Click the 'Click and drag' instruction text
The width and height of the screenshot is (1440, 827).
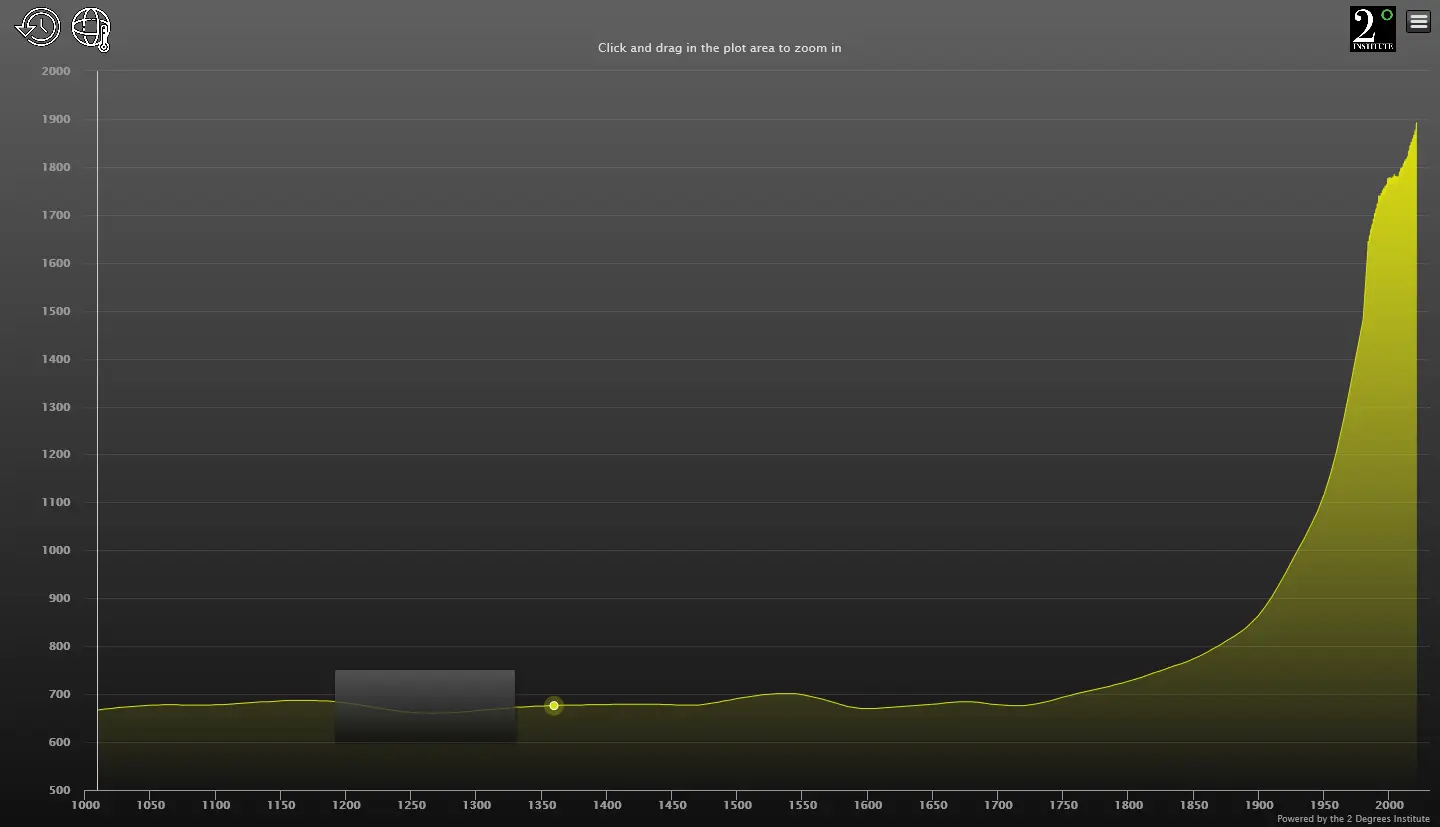pyautogui.click(x=718, y=47)
